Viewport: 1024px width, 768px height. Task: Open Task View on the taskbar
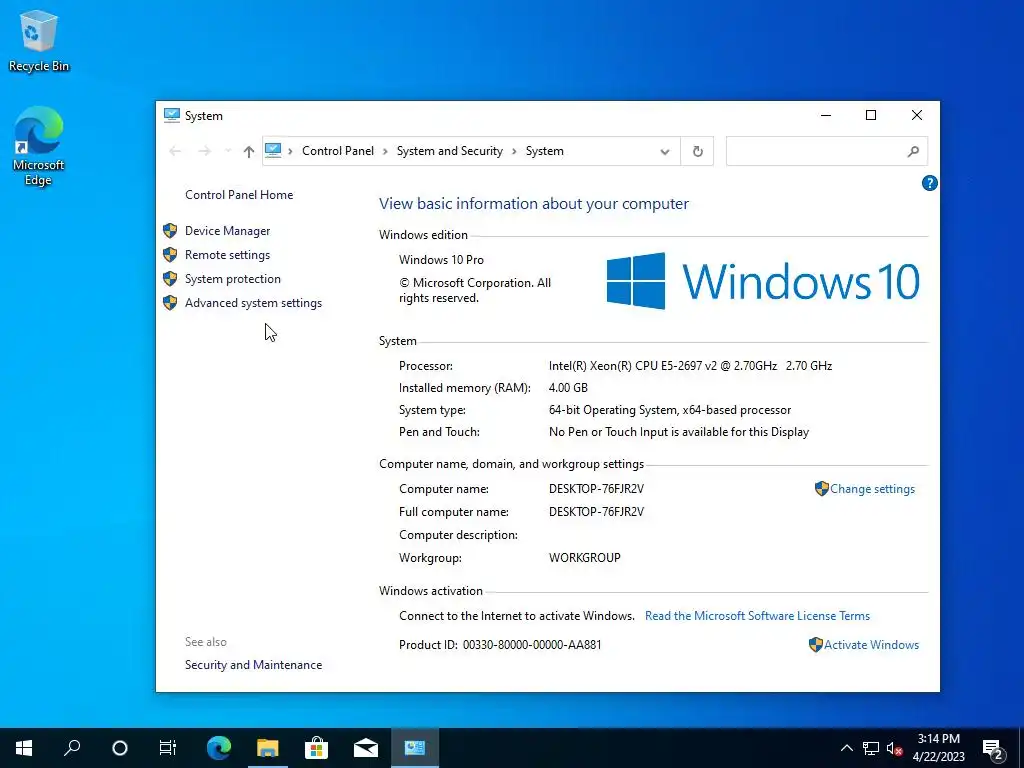tap(168, 748)
